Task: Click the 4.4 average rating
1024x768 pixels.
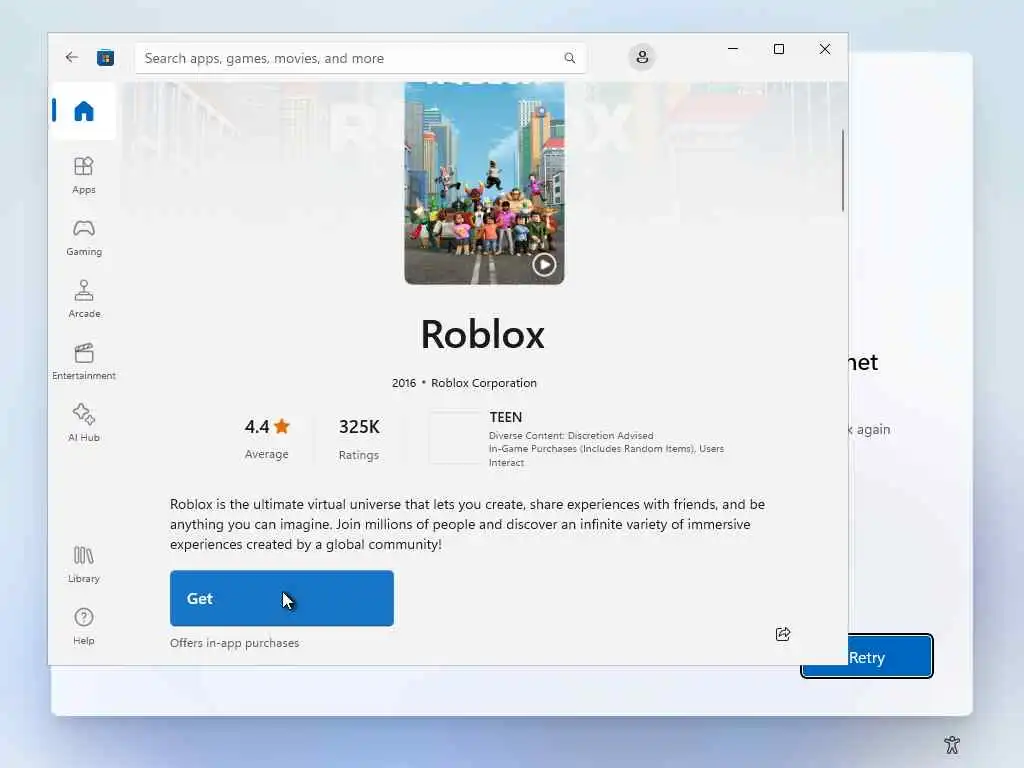Action: [x=266, y=426]
